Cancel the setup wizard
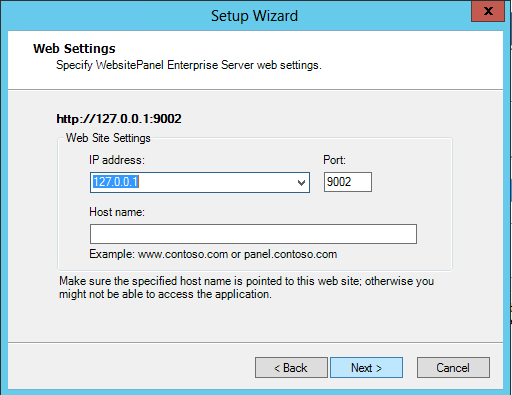 tap(453, 368)
